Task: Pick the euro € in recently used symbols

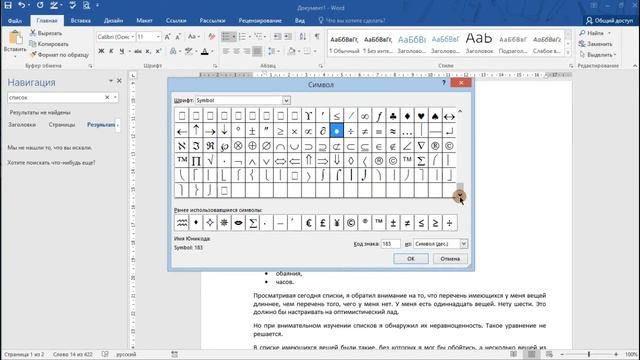Action: click(x=309, y=223)
